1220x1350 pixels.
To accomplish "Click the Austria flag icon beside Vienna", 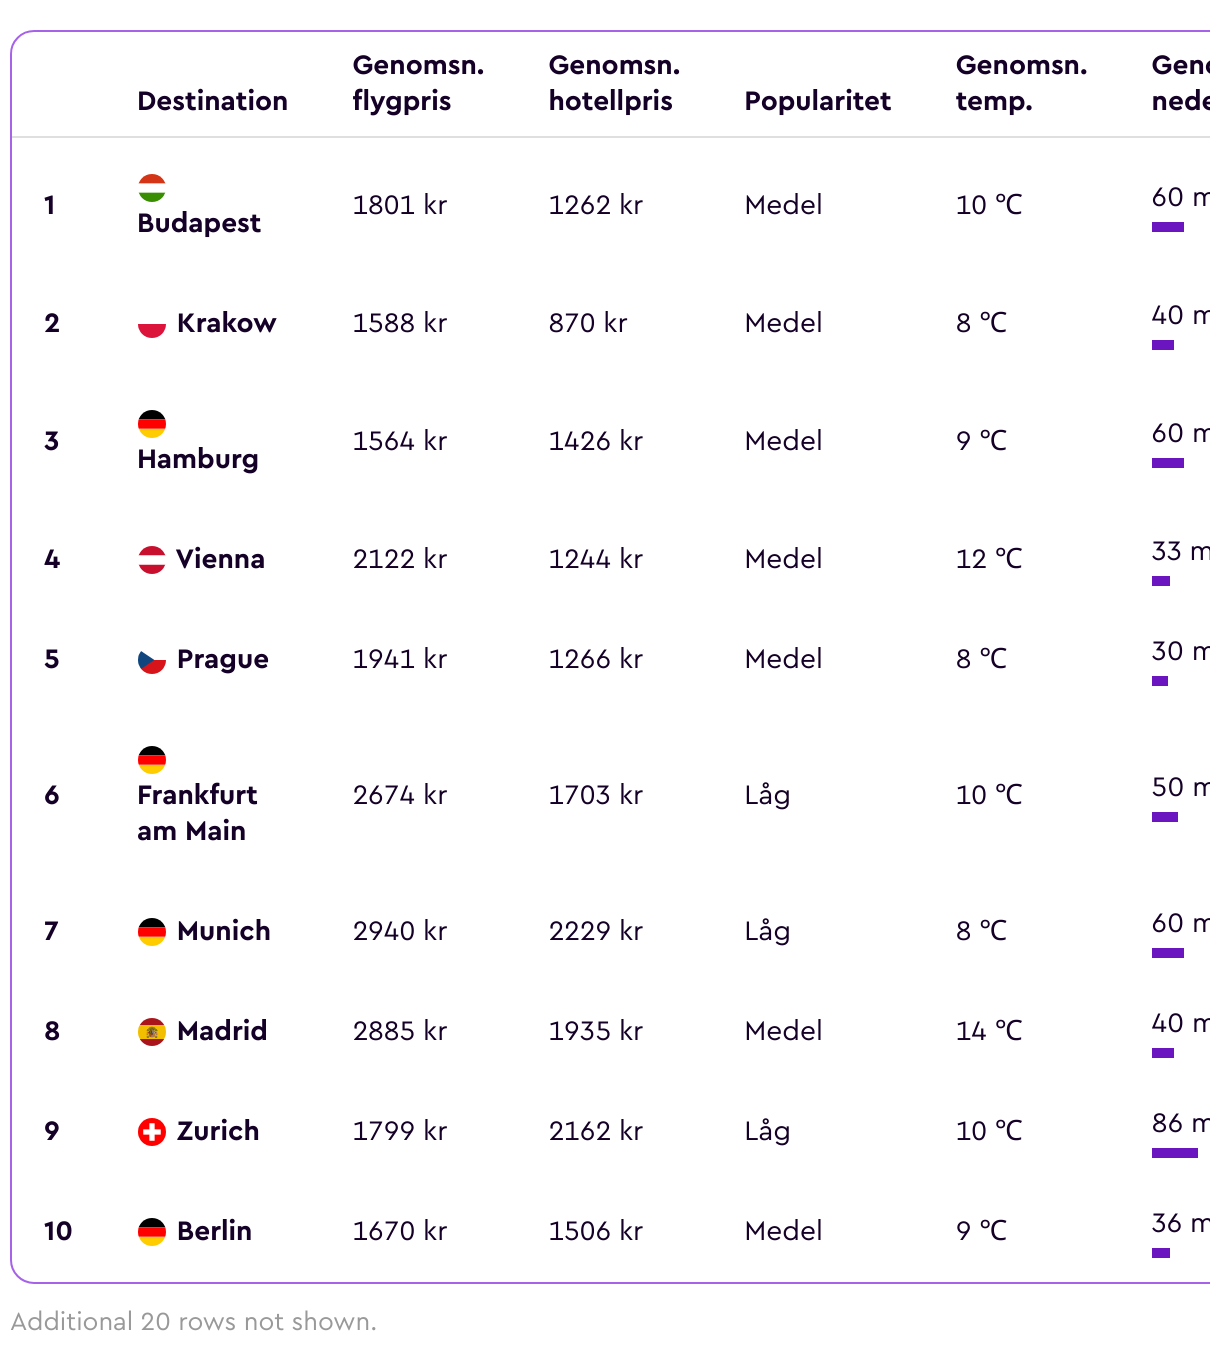I will (152, 559).
